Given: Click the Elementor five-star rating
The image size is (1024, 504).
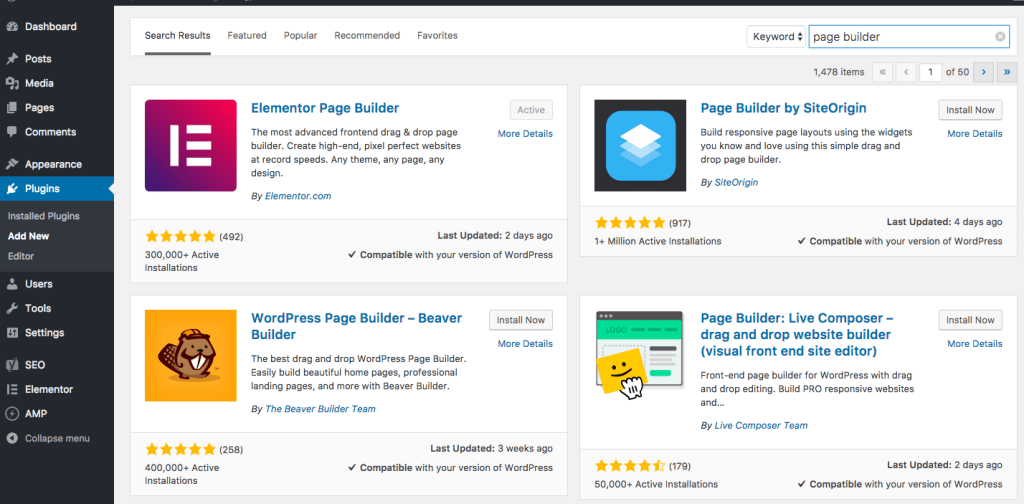Looking at the screenshot, I should pyautogui.click(x=180, y=236).
